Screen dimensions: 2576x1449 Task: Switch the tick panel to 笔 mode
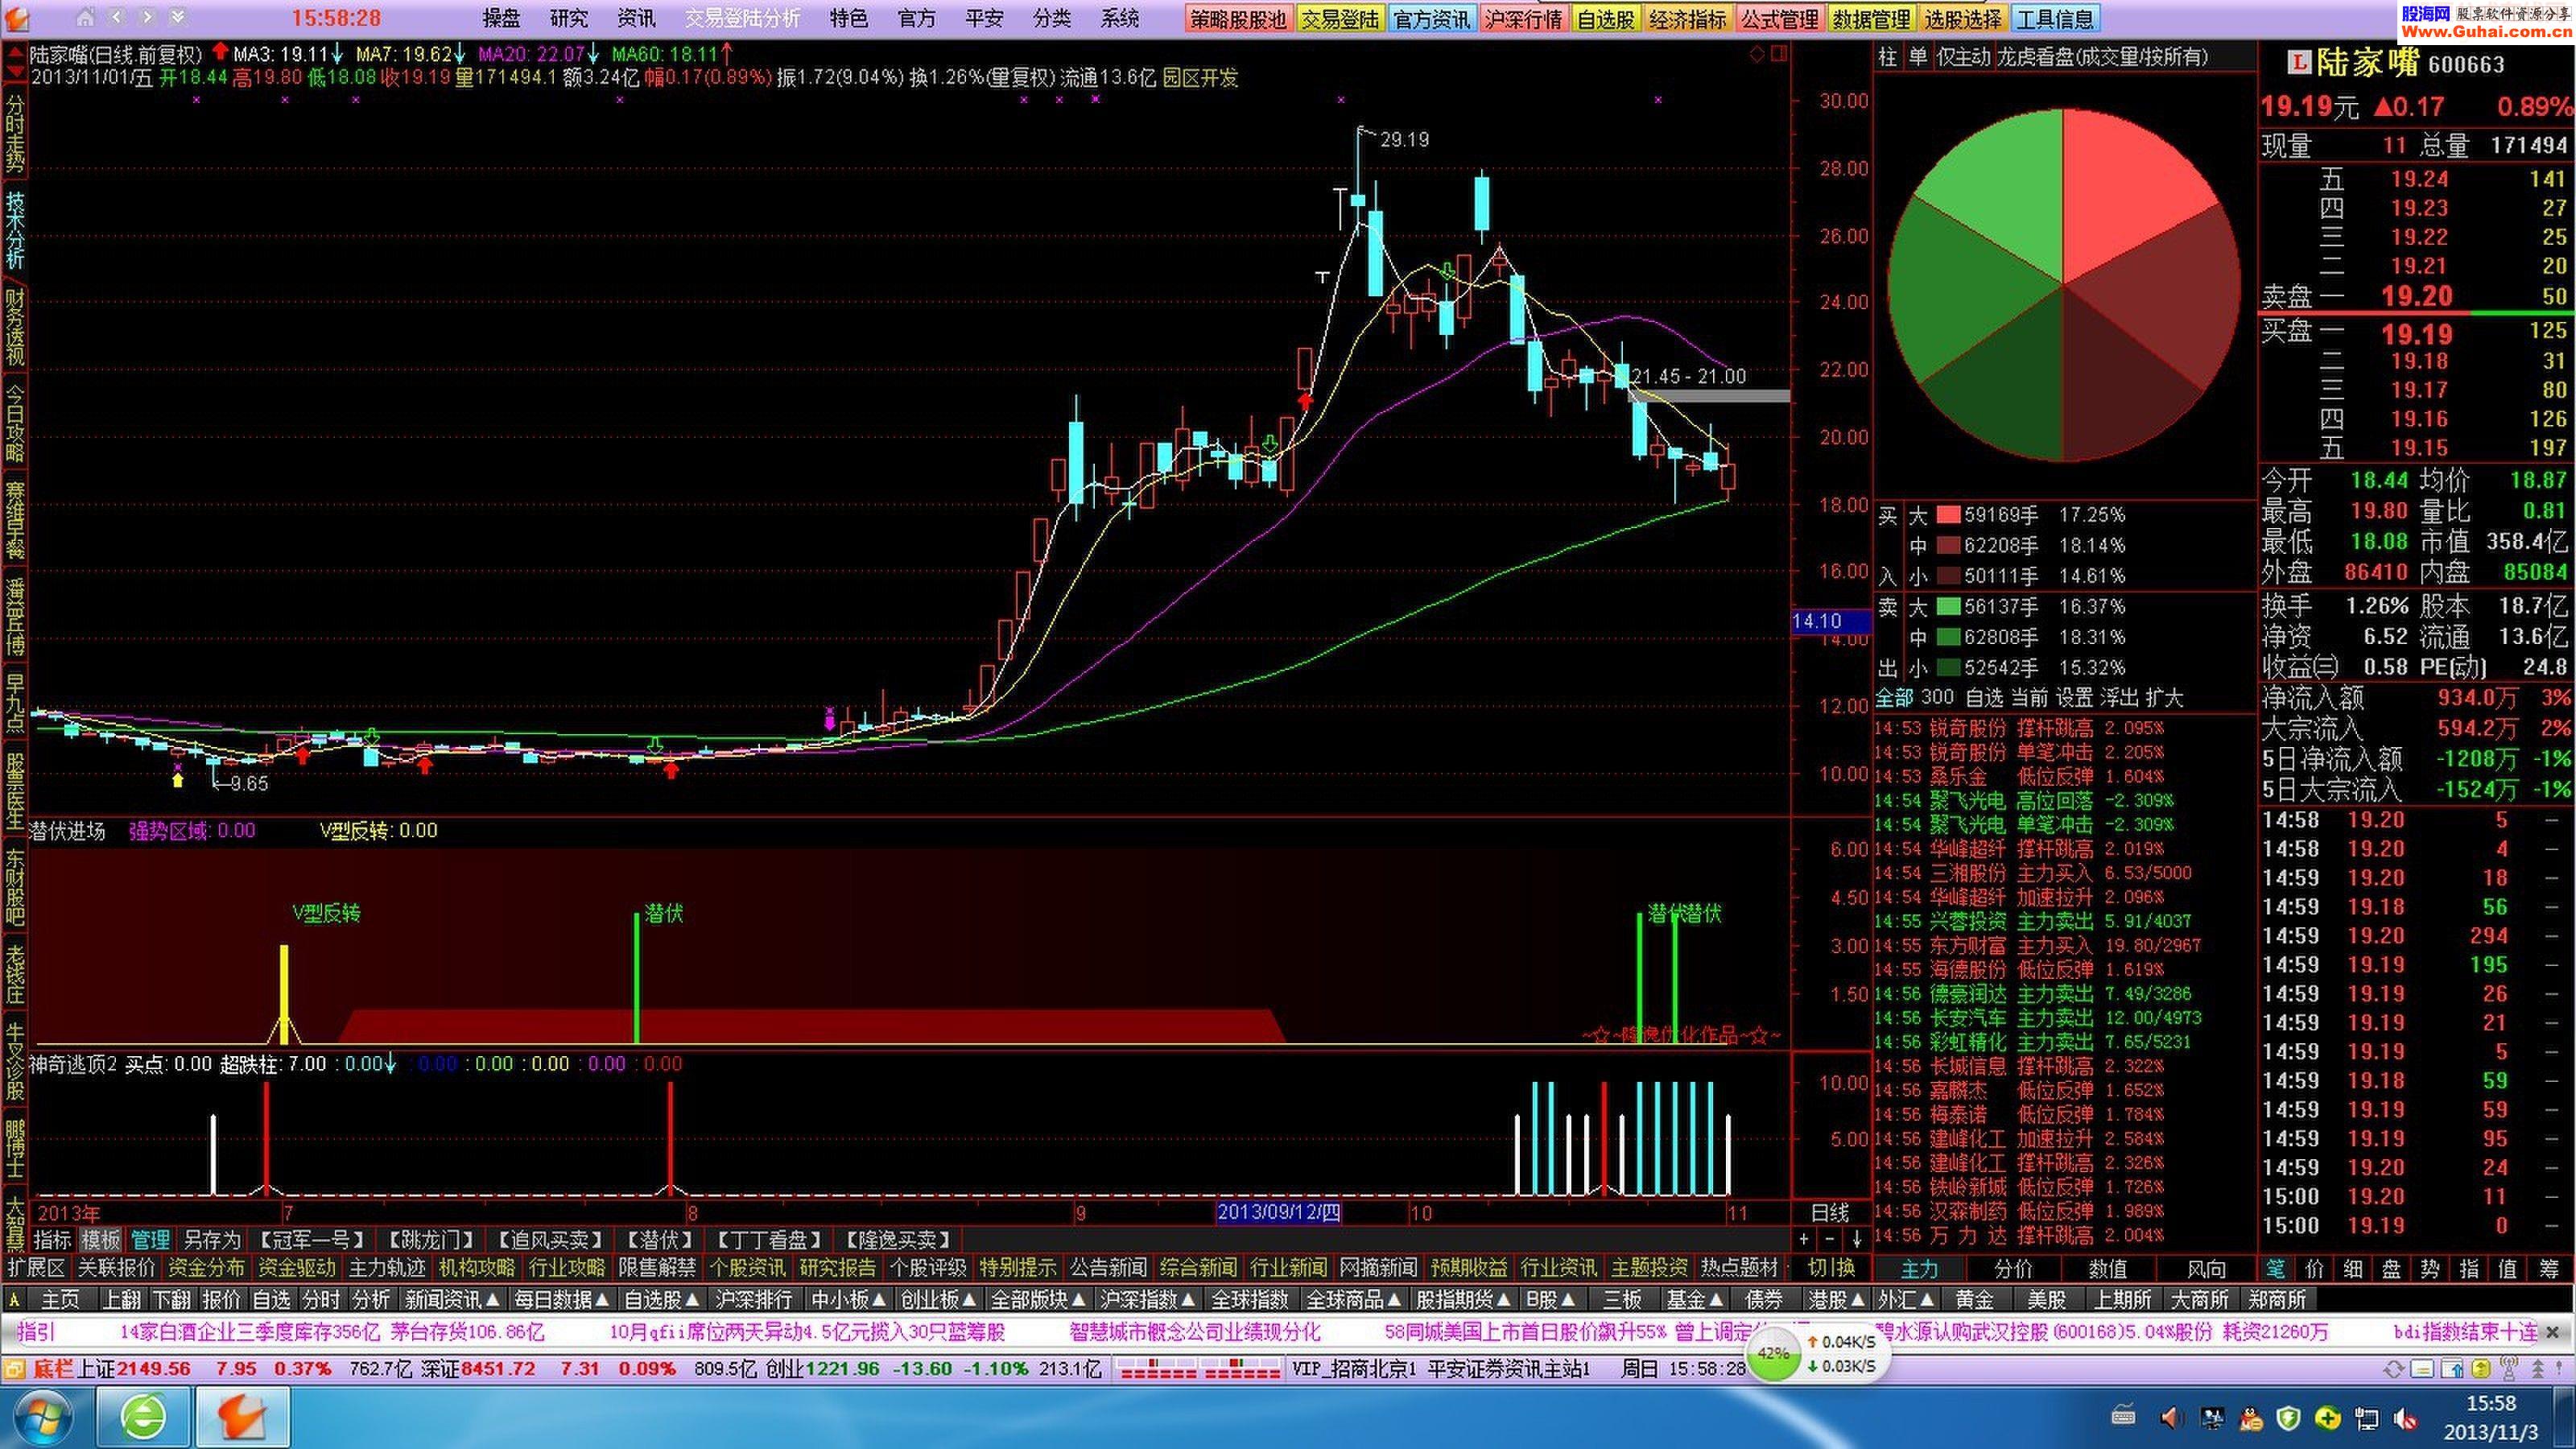point(2277,1269)
